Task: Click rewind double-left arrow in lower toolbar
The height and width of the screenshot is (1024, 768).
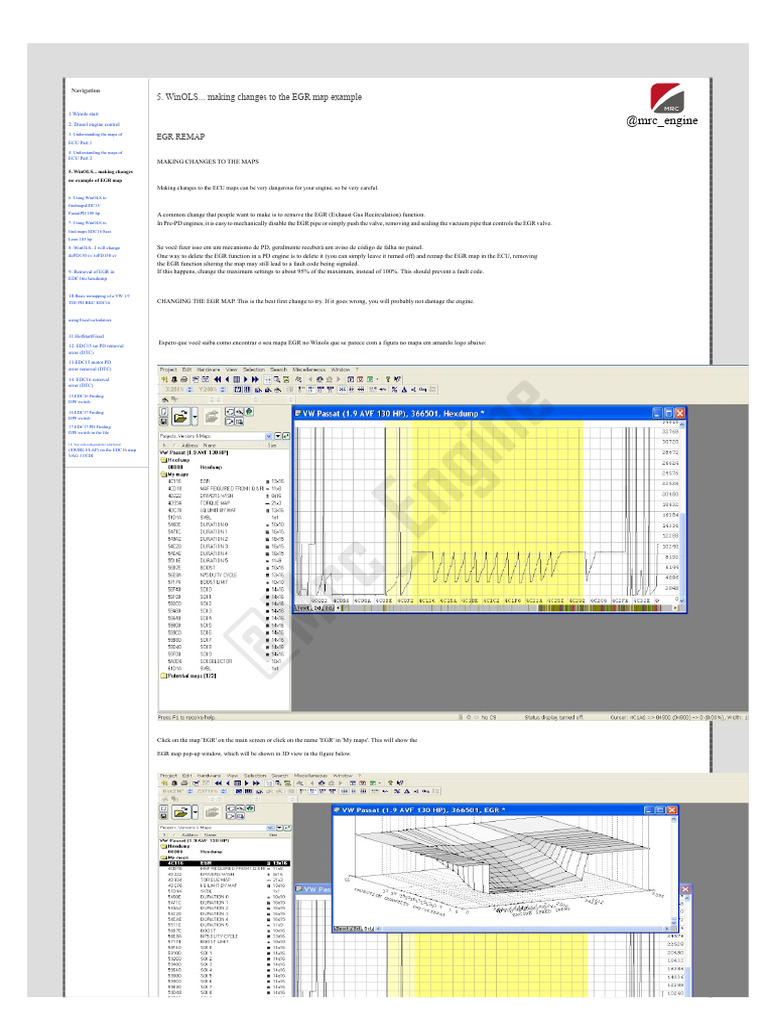Action: tap(218, 782)
